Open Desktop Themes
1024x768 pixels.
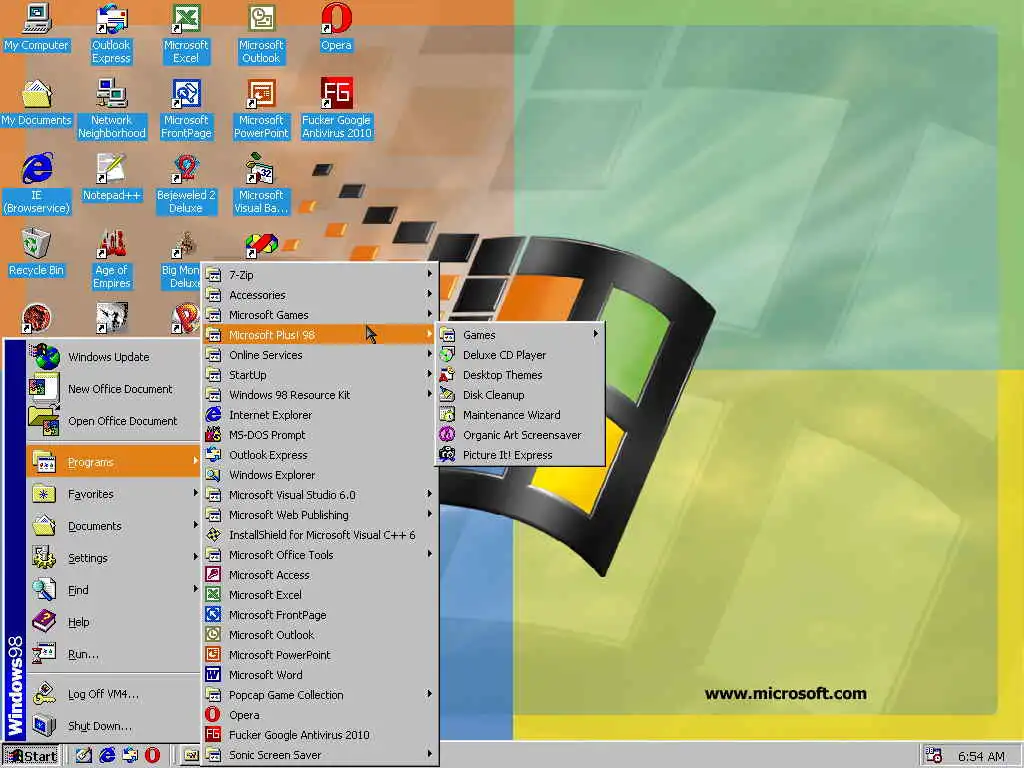tap(520, 375)
